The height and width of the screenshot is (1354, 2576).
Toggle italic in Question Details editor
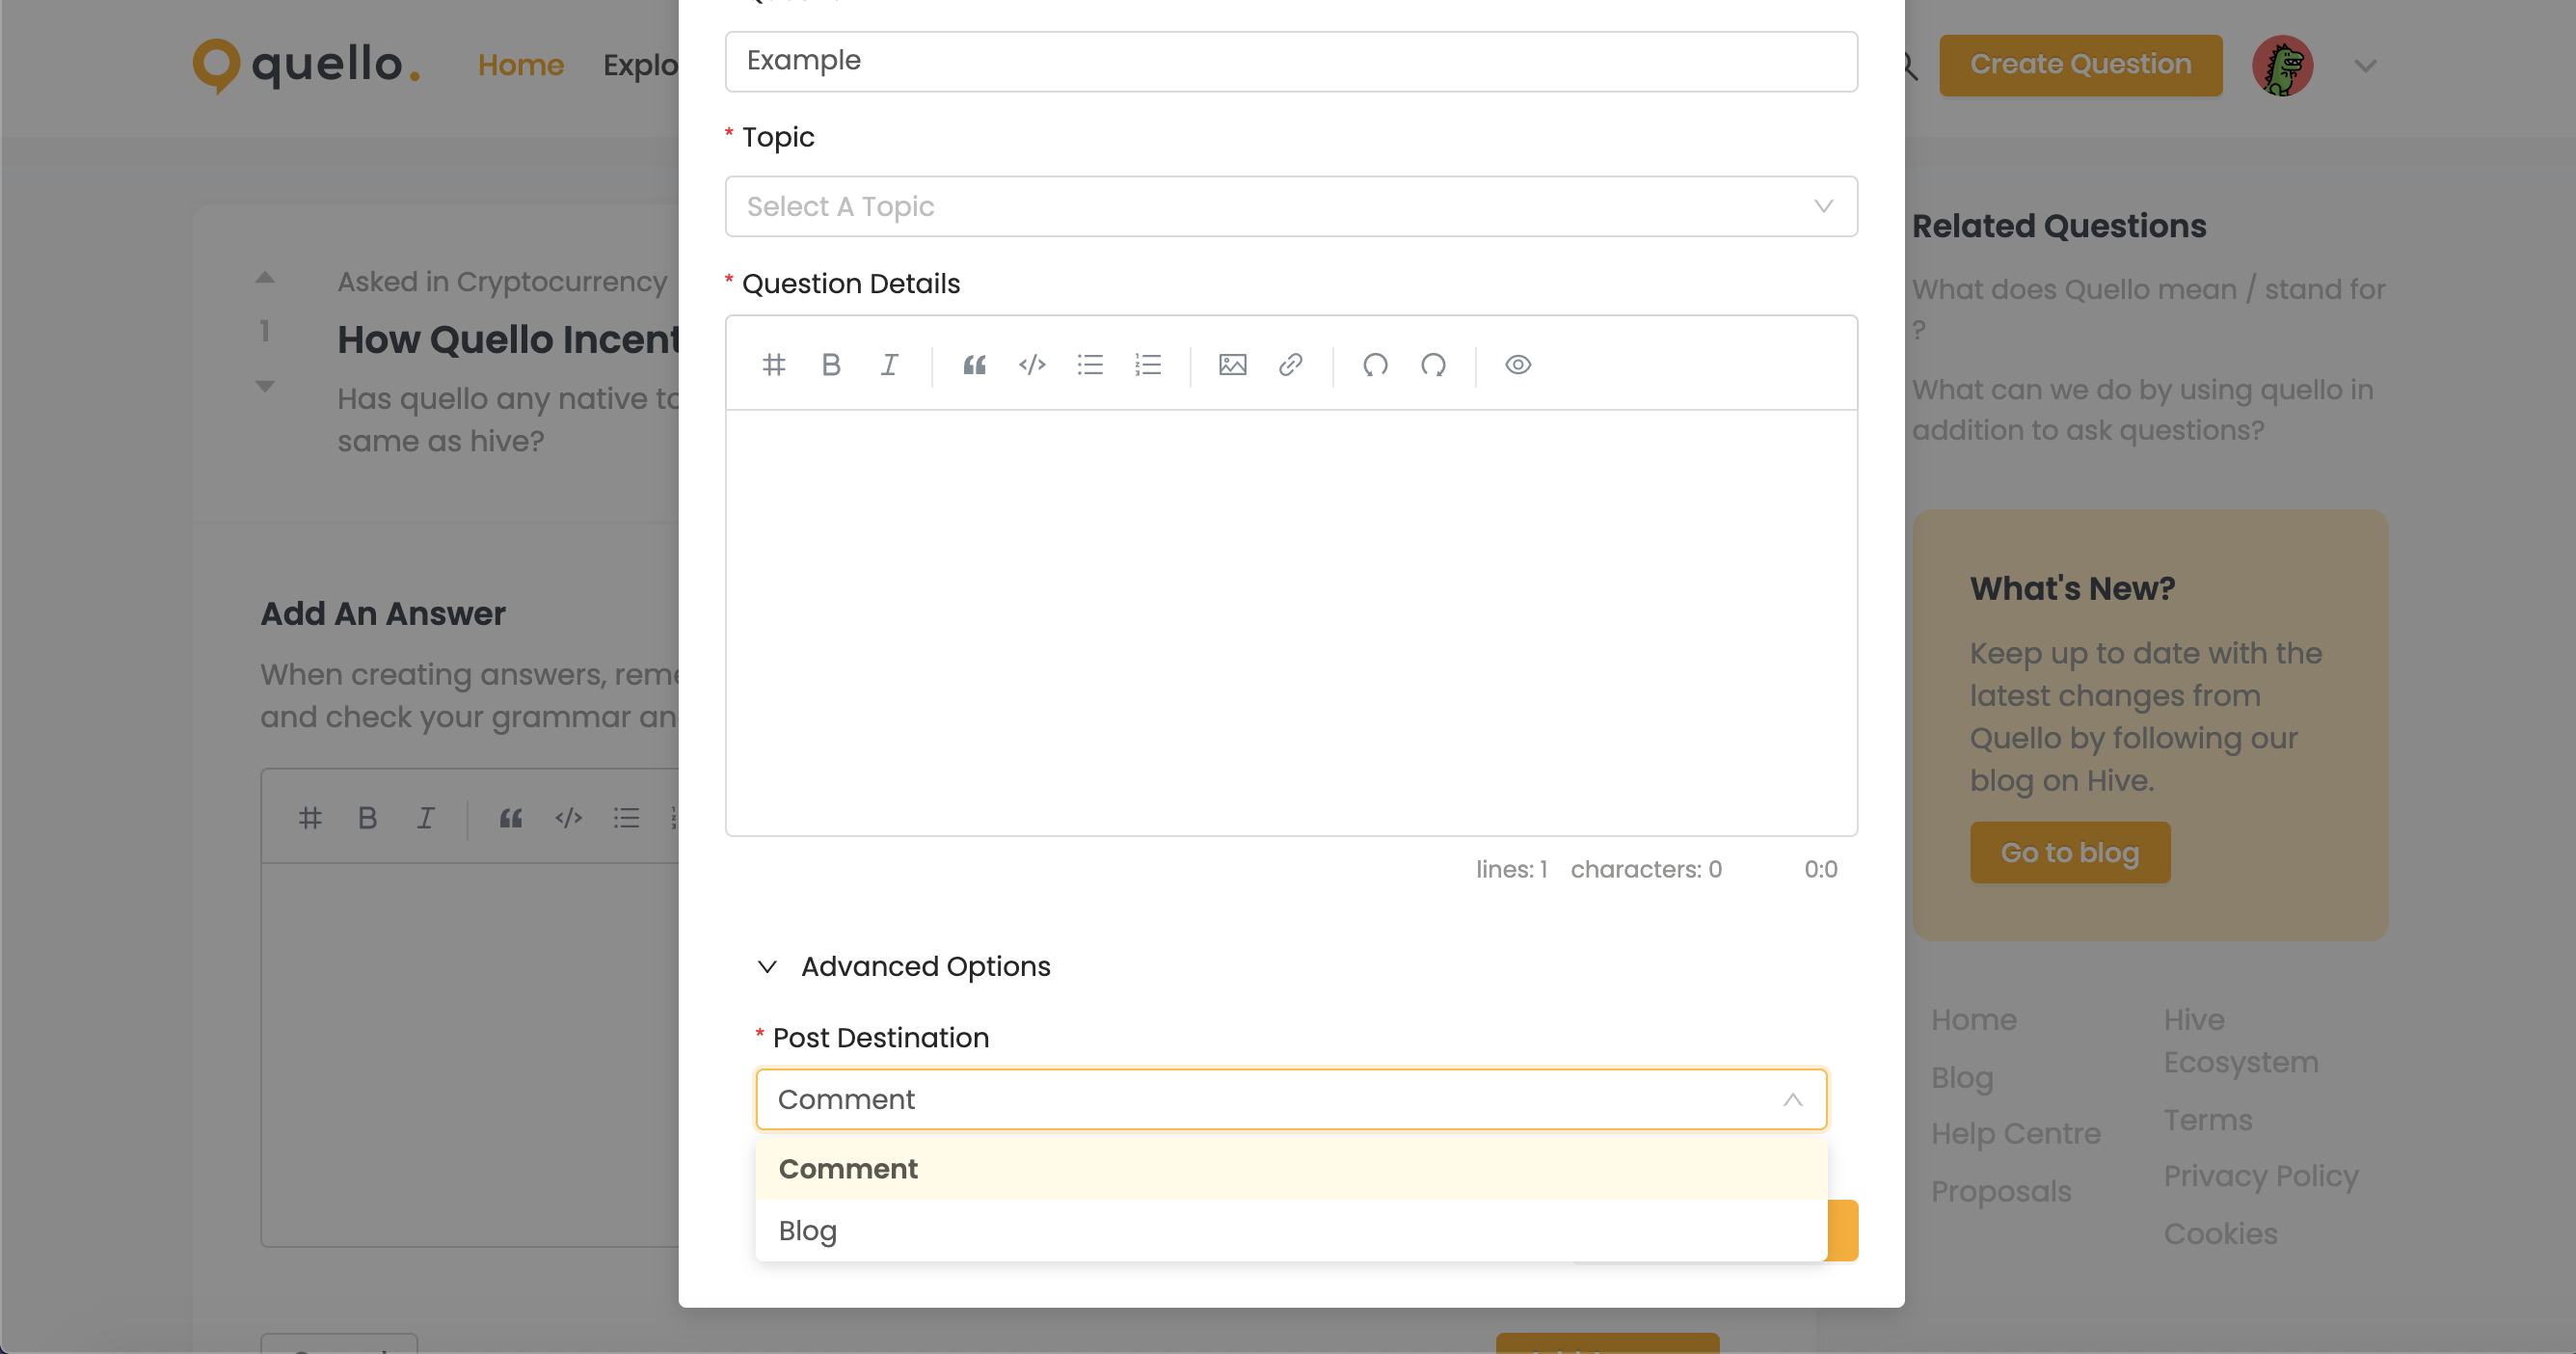tap(889, 365)
